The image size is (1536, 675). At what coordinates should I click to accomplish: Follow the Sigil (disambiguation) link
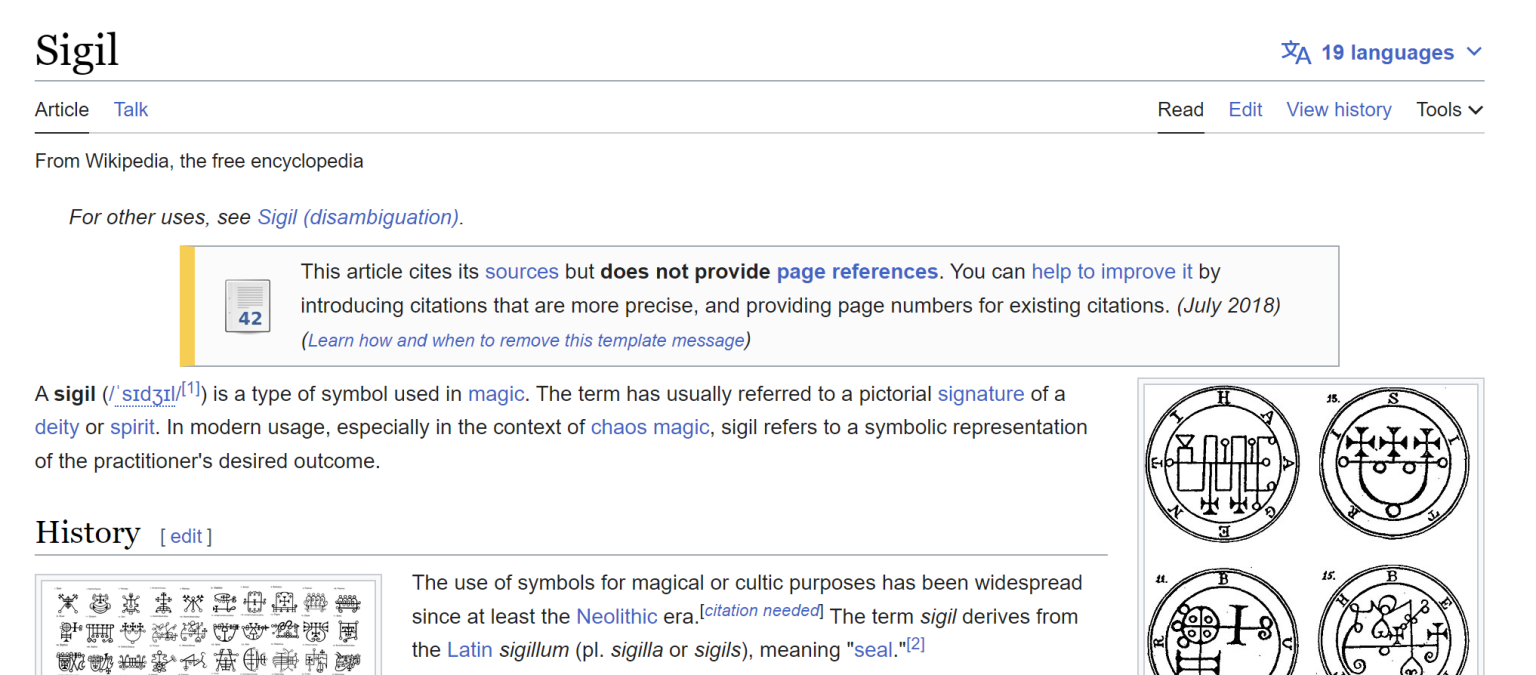coord(360,217)
